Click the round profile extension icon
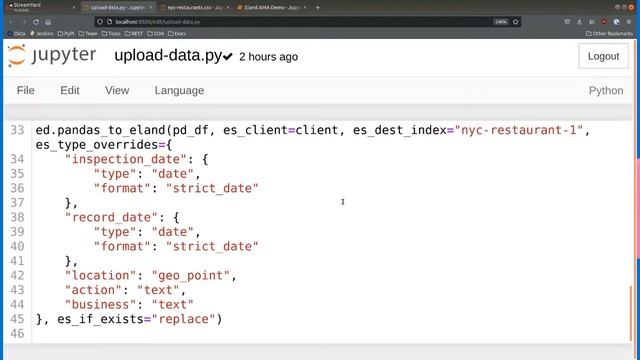 tap(616, 22)
